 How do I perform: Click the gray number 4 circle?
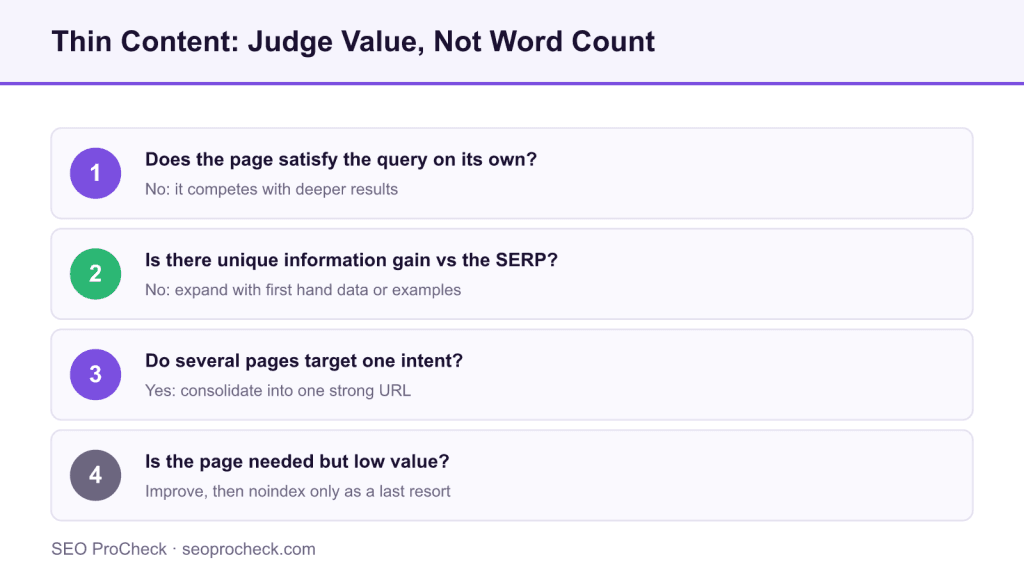point(95,475)
